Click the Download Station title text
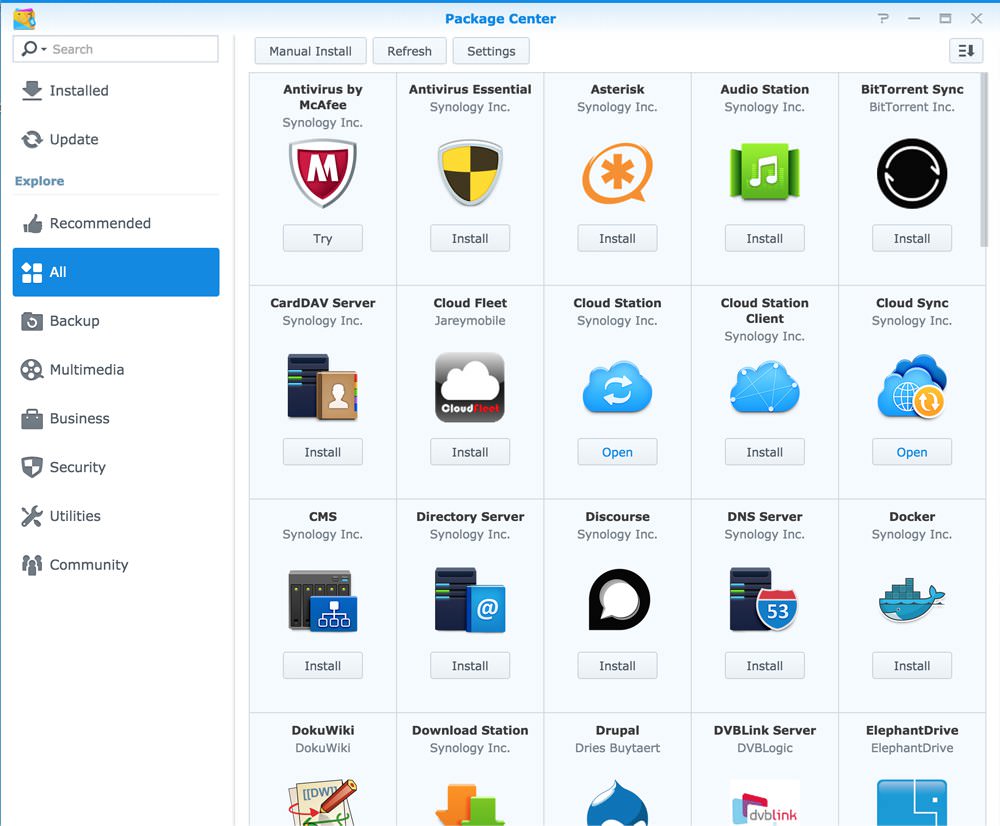1000x826 pixels. (470, 730)
